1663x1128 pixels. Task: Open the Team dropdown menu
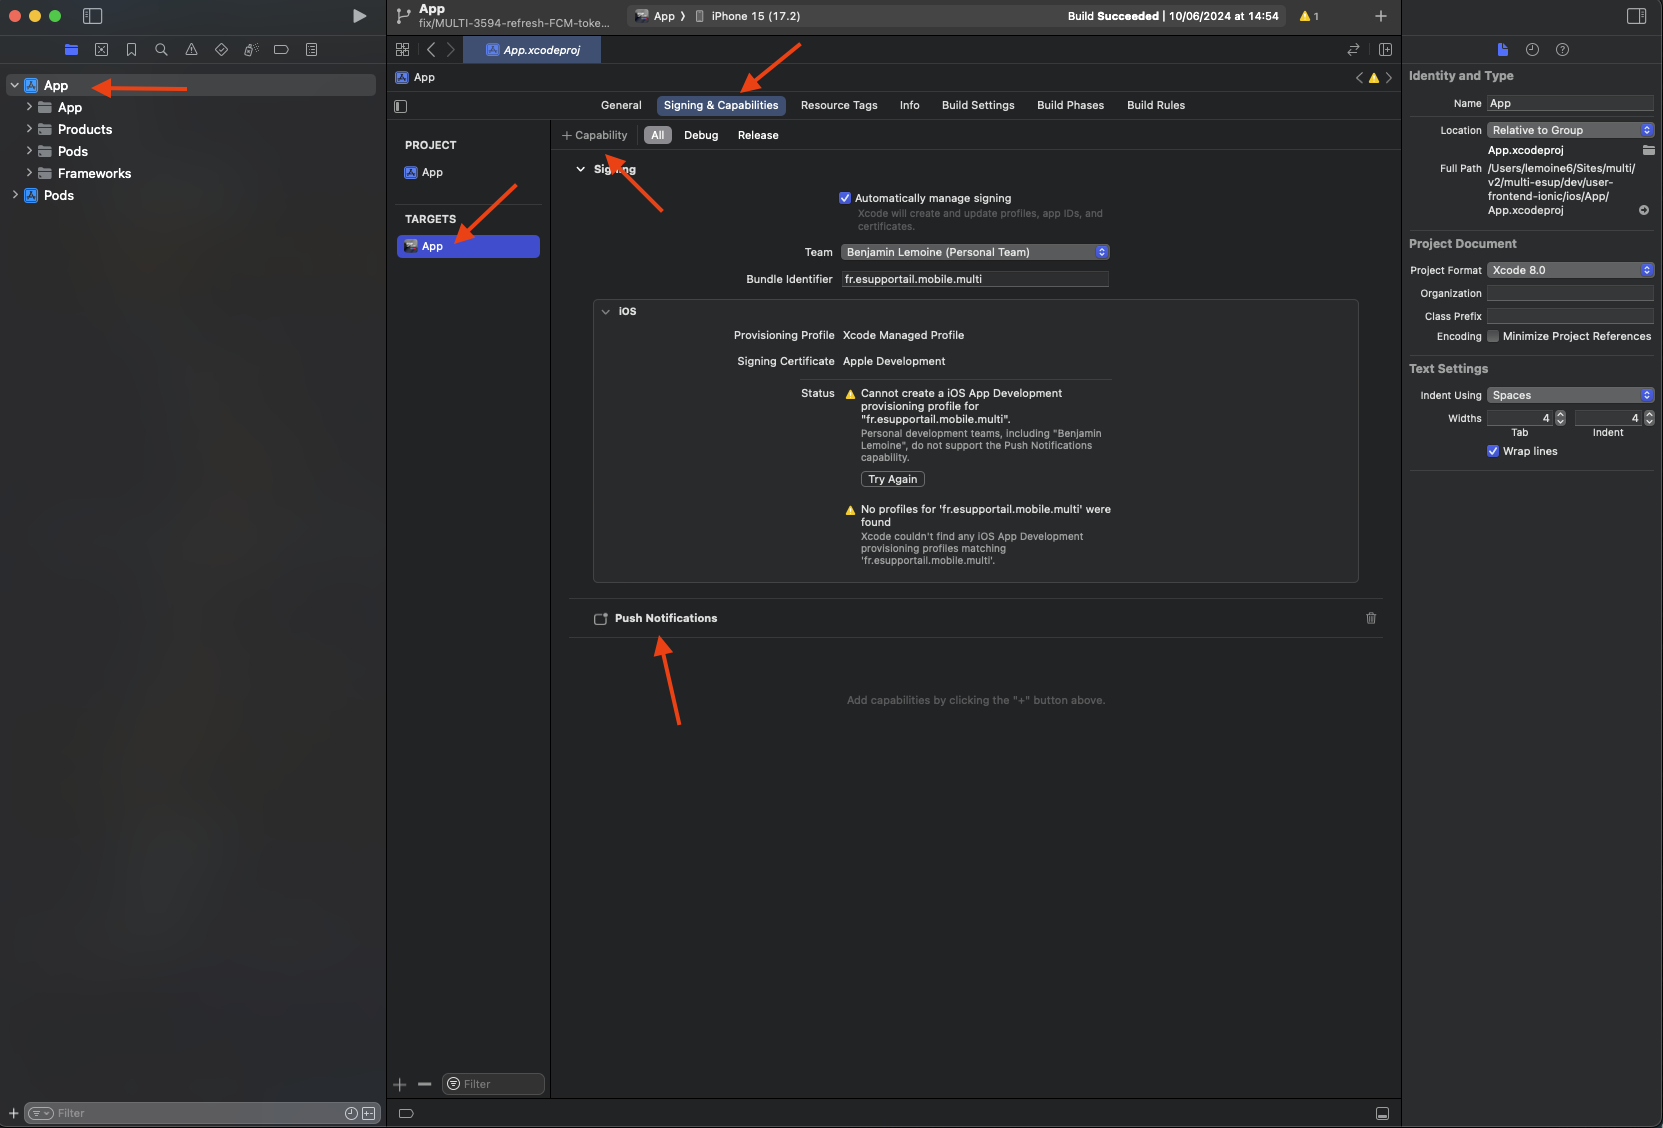(x=975, y=252)
